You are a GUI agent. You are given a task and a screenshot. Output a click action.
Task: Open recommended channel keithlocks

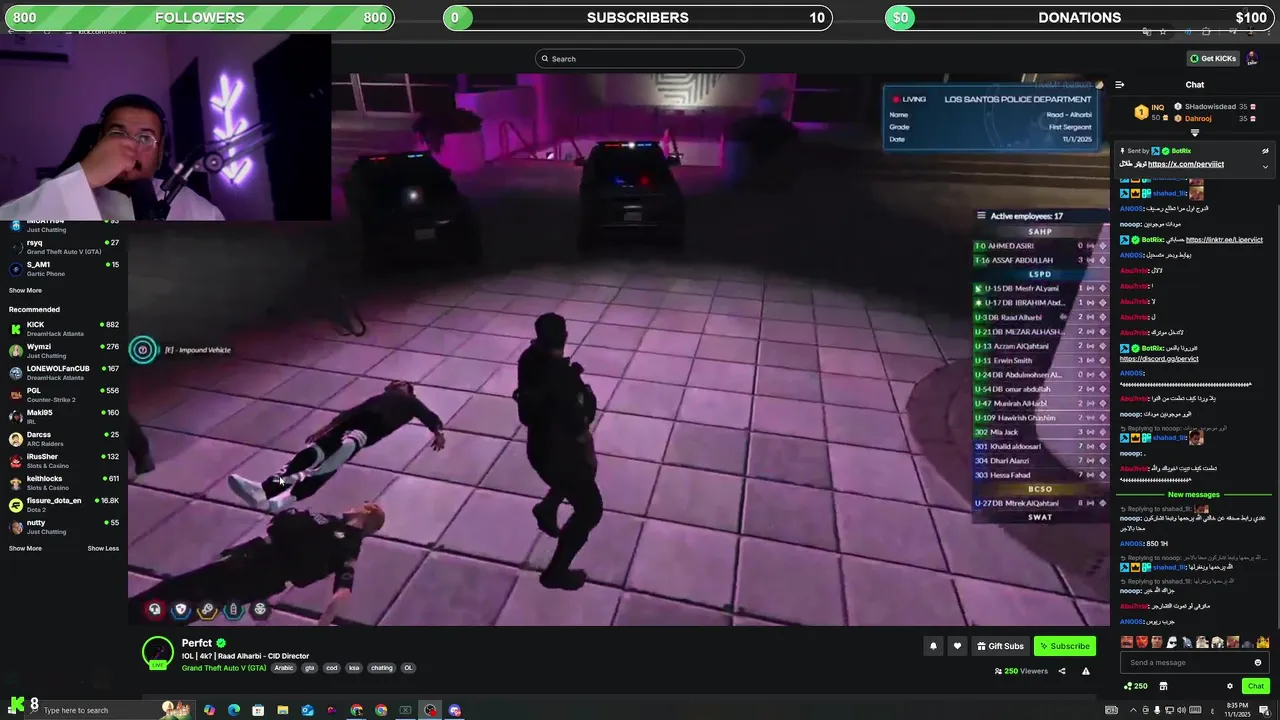(x=64, y=482)
